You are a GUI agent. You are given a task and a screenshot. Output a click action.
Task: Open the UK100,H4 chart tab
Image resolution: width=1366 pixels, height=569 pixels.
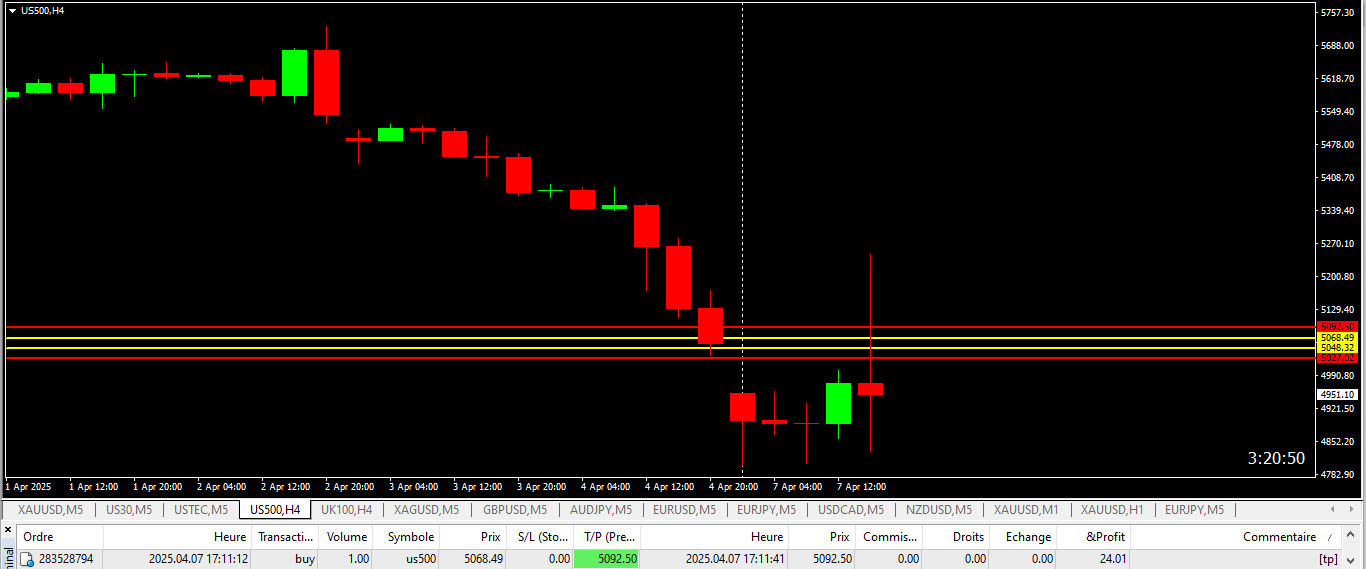click(346, 510)
